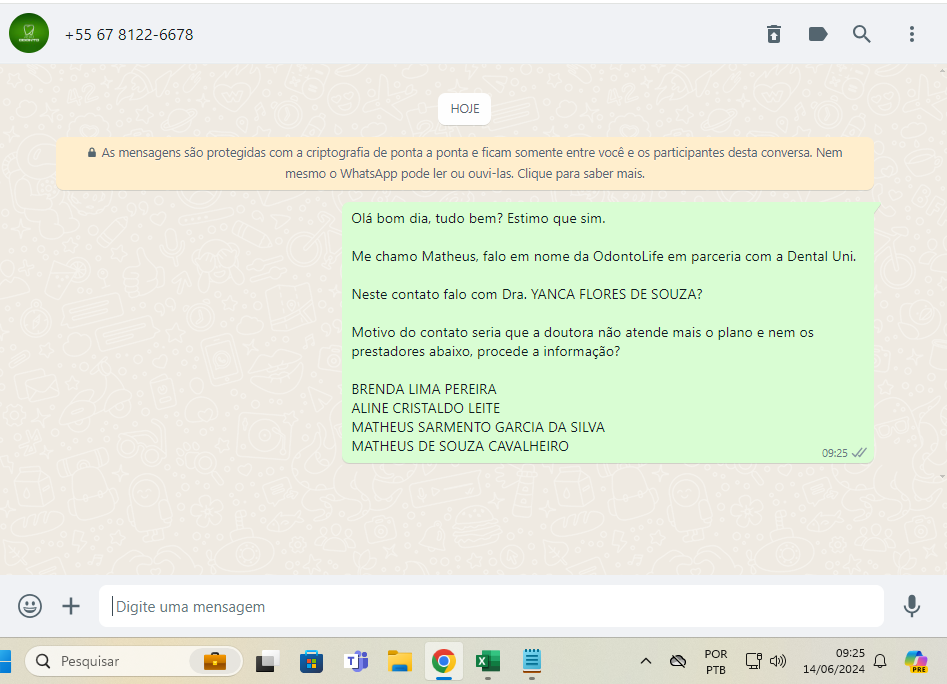Image resolution: width=947 pixels, height=684 pixels.
Task: Open the three-dot chat menu
Action: coord(912,34)
